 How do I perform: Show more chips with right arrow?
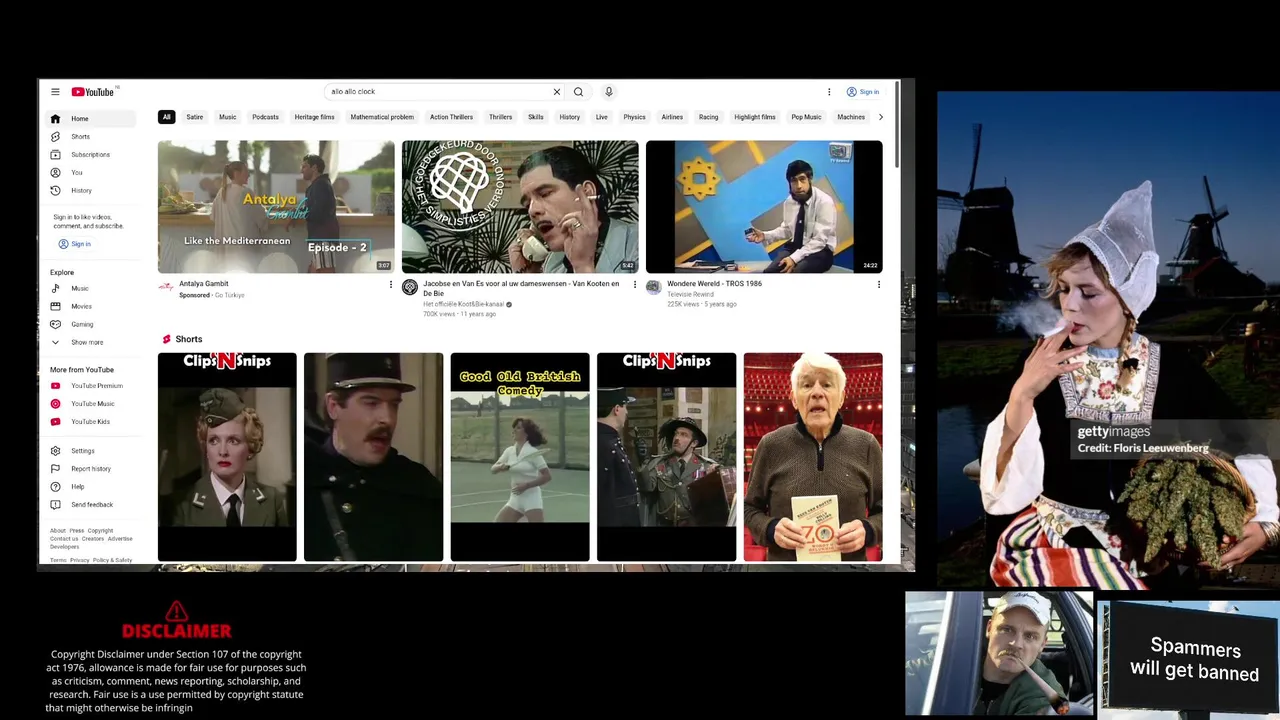[881, 118]
